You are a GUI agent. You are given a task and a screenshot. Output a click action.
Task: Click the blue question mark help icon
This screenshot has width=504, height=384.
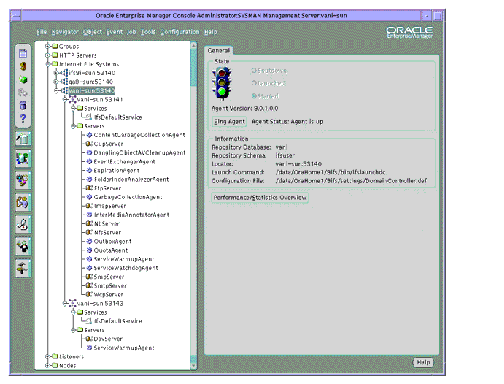(23, 118)
